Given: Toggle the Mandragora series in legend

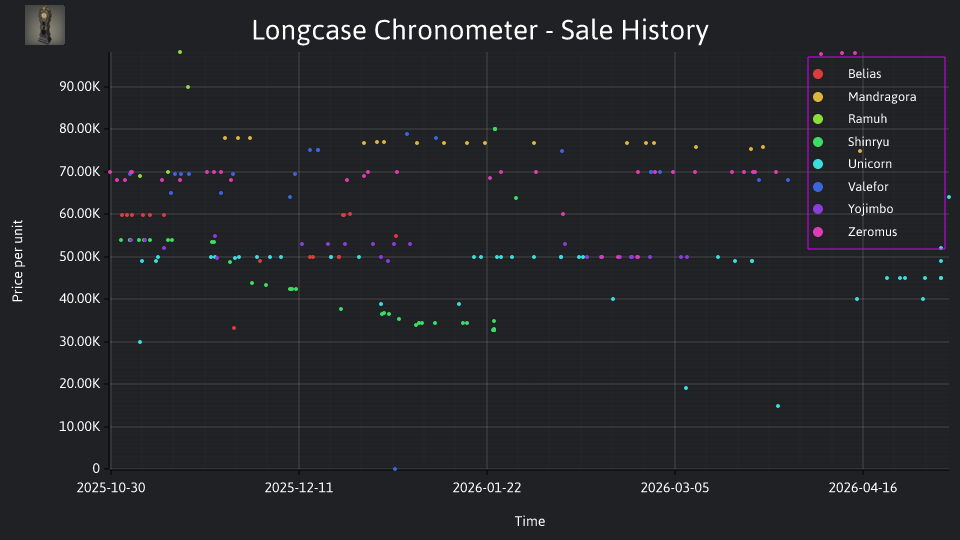Looking at the screenshot, I should coord(864,97).
